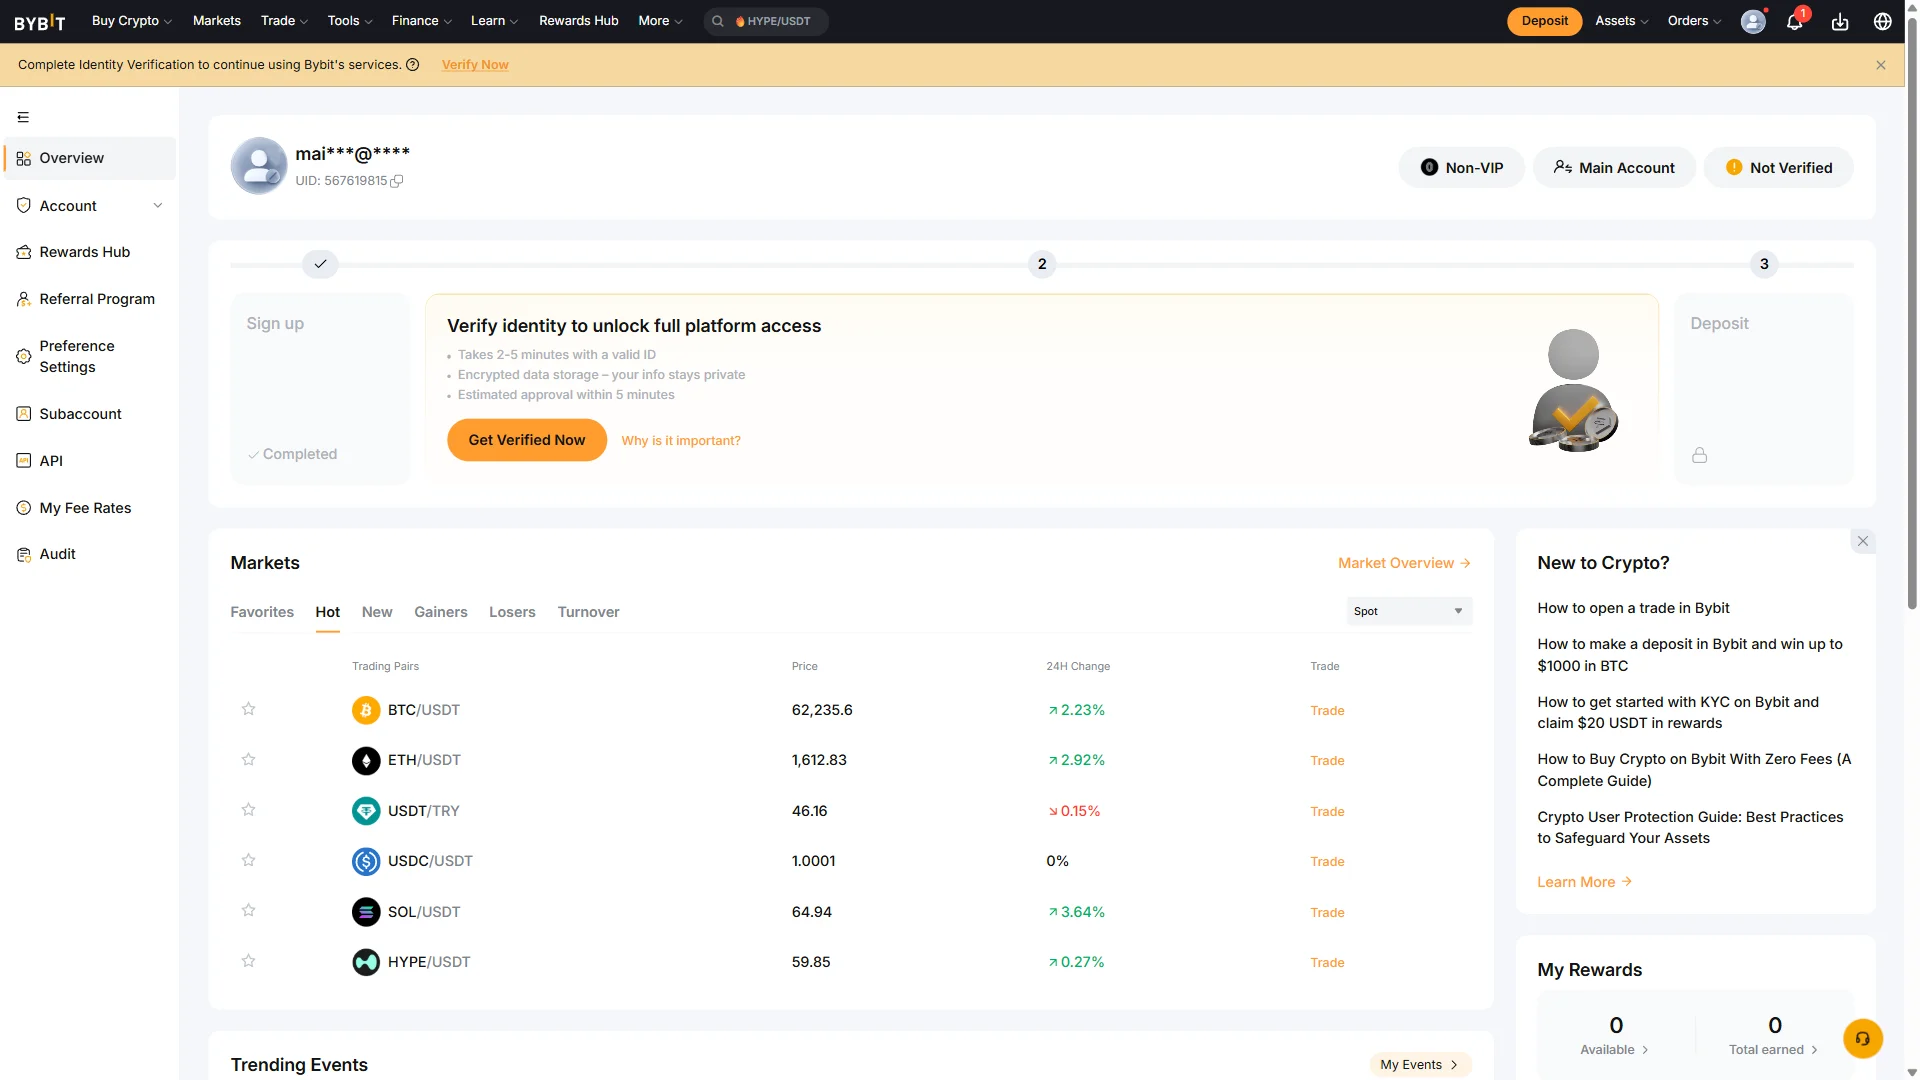Click the deposit step lock icon
The width and height of the screenshot is (1920, 1080).
tap(1700, 455)
